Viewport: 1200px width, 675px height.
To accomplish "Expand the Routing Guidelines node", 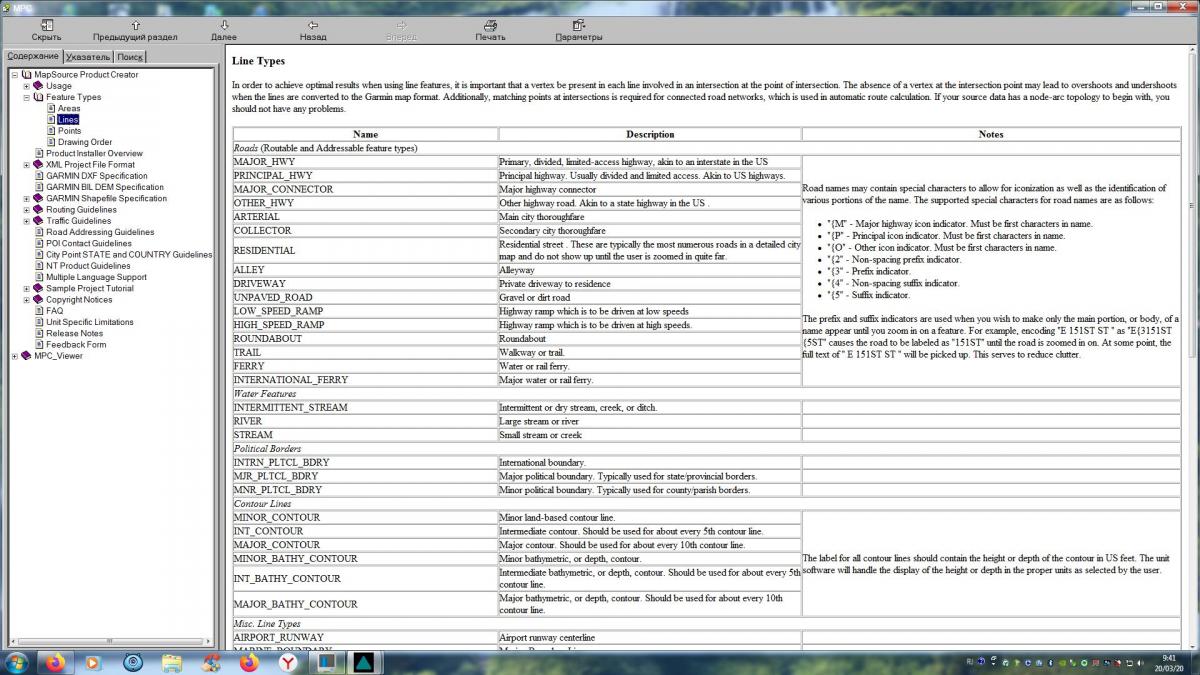I will (x=26, y=210).
